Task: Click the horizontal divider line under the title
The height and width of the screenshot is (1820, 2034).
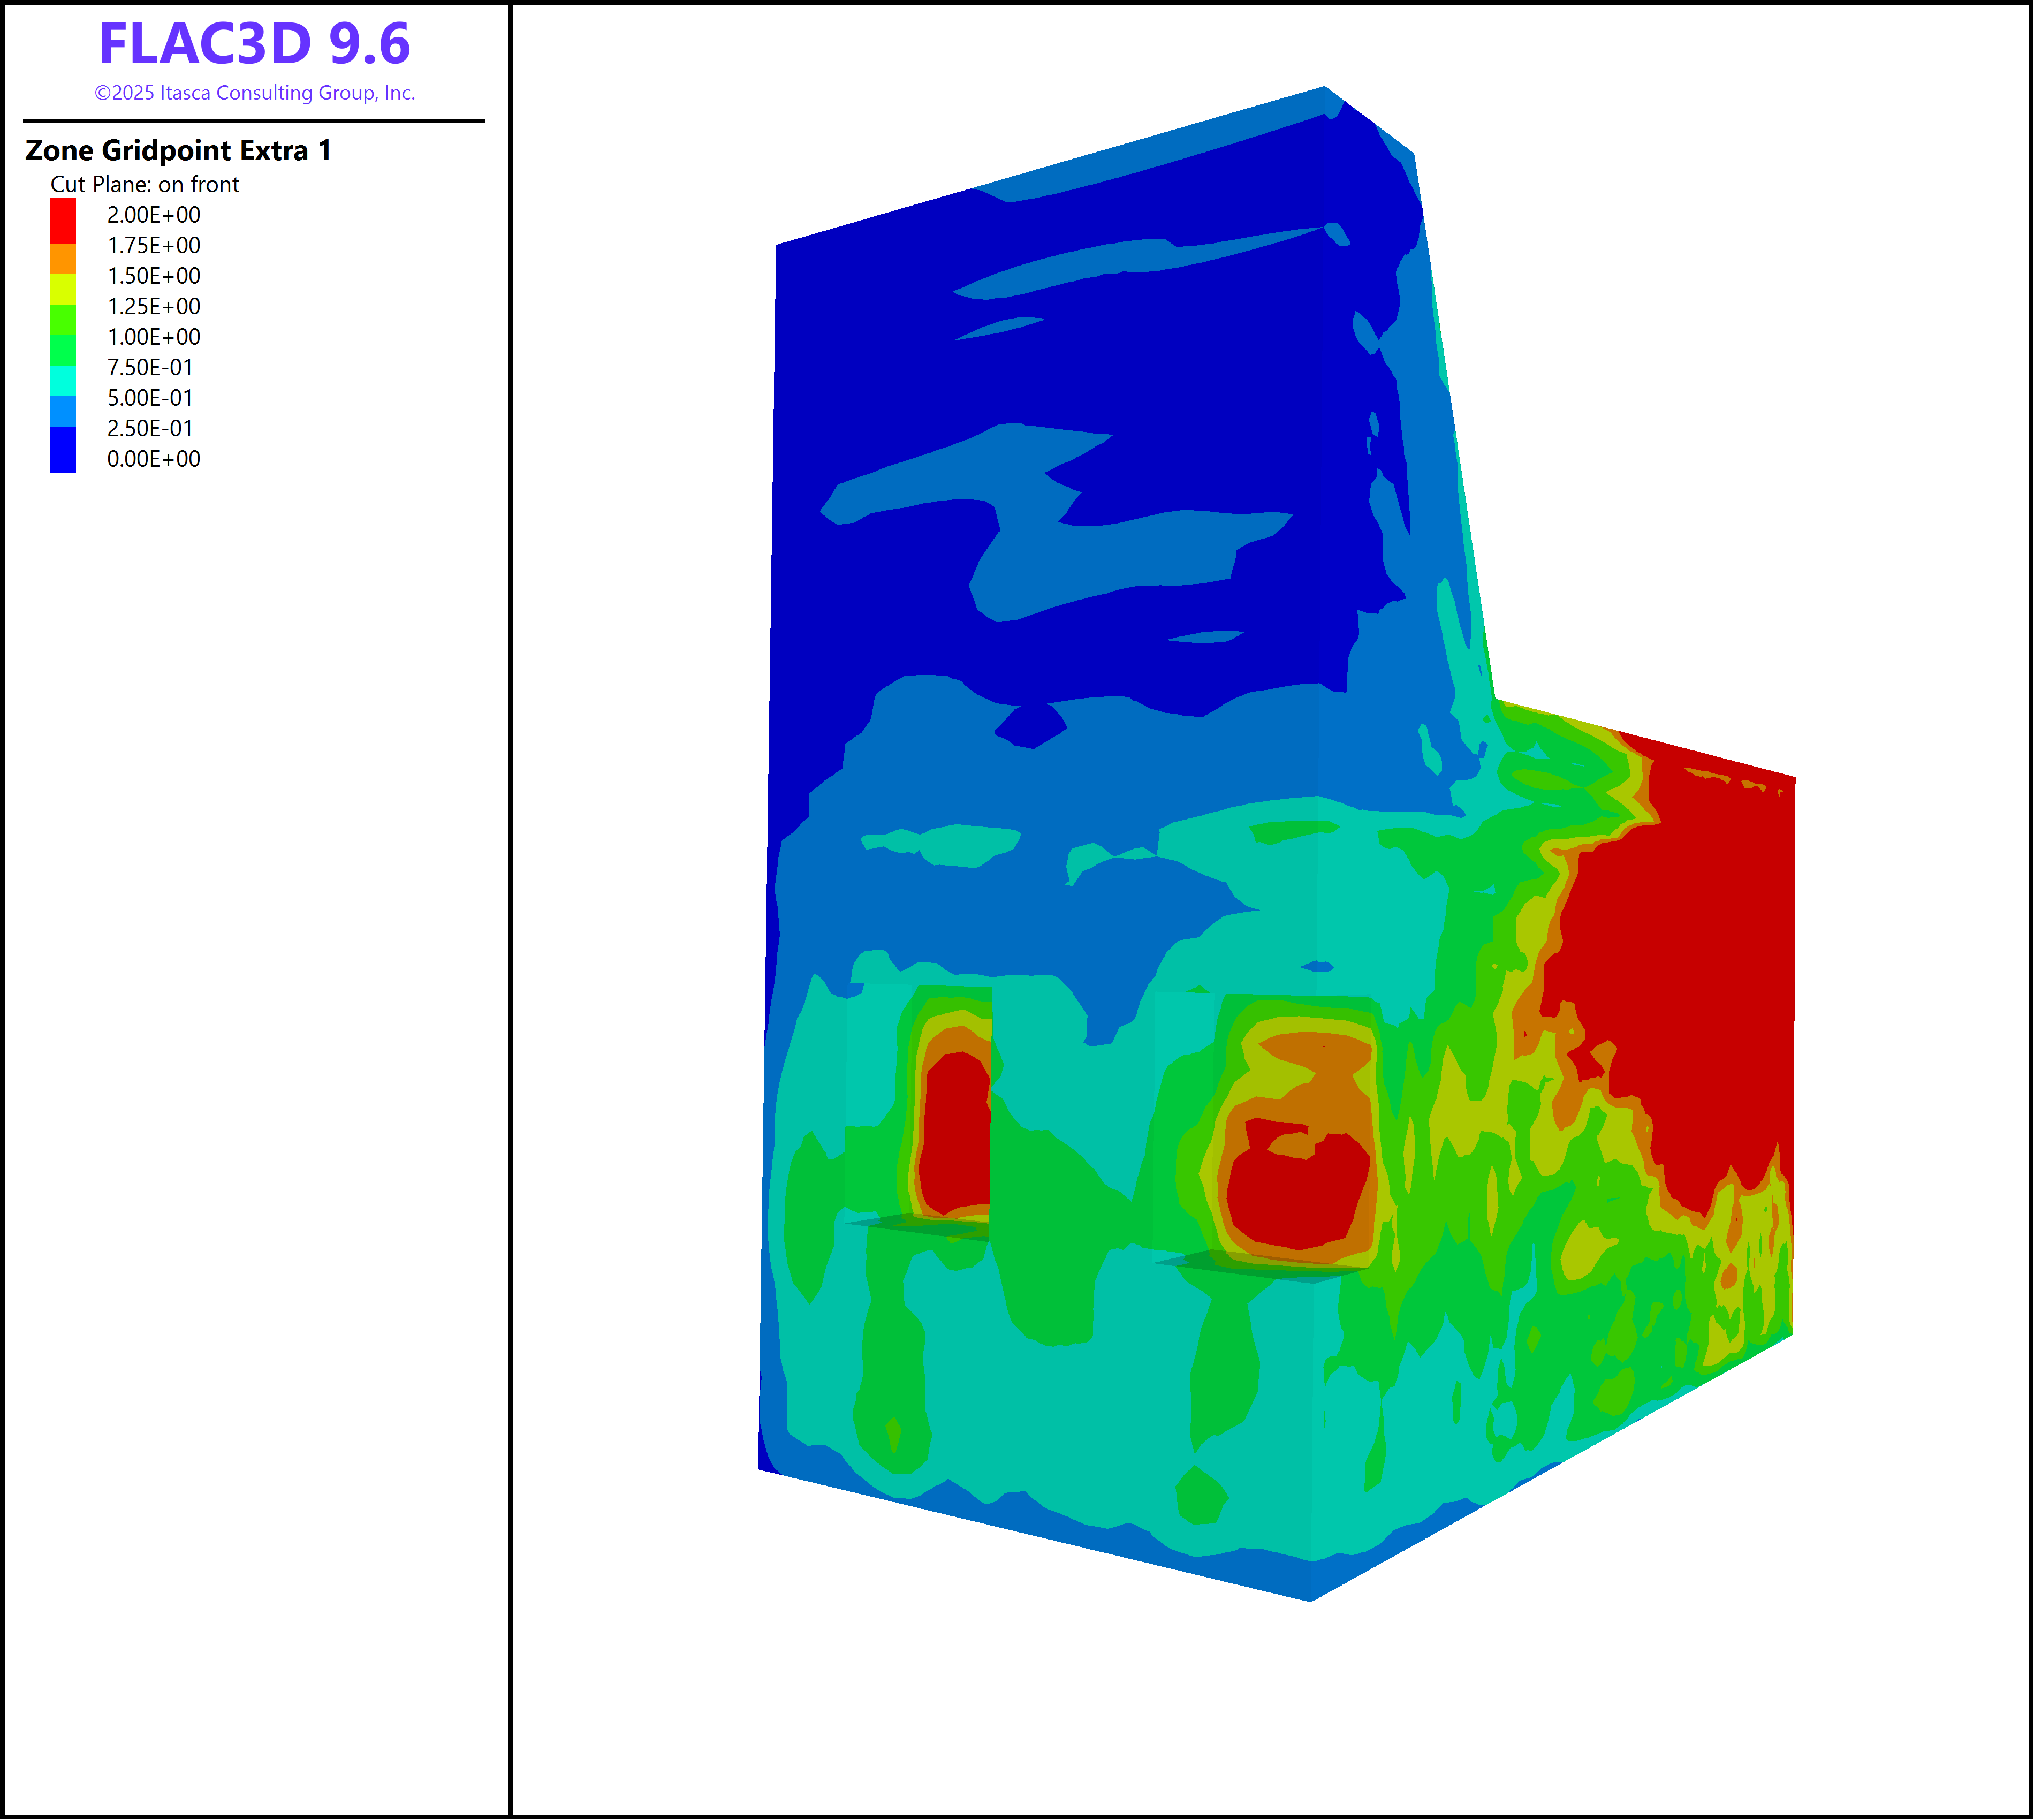Action: click(254, 121)
